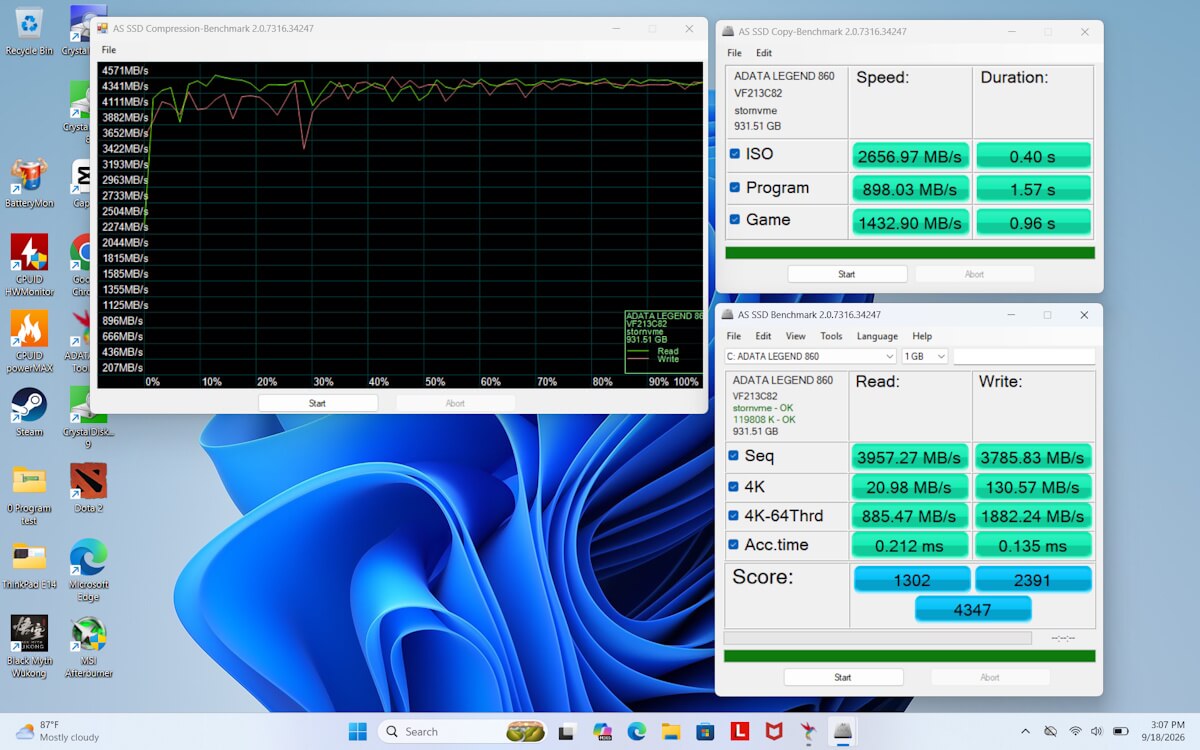
Task: Open volume control in tray
Action: click(1097, 731)
